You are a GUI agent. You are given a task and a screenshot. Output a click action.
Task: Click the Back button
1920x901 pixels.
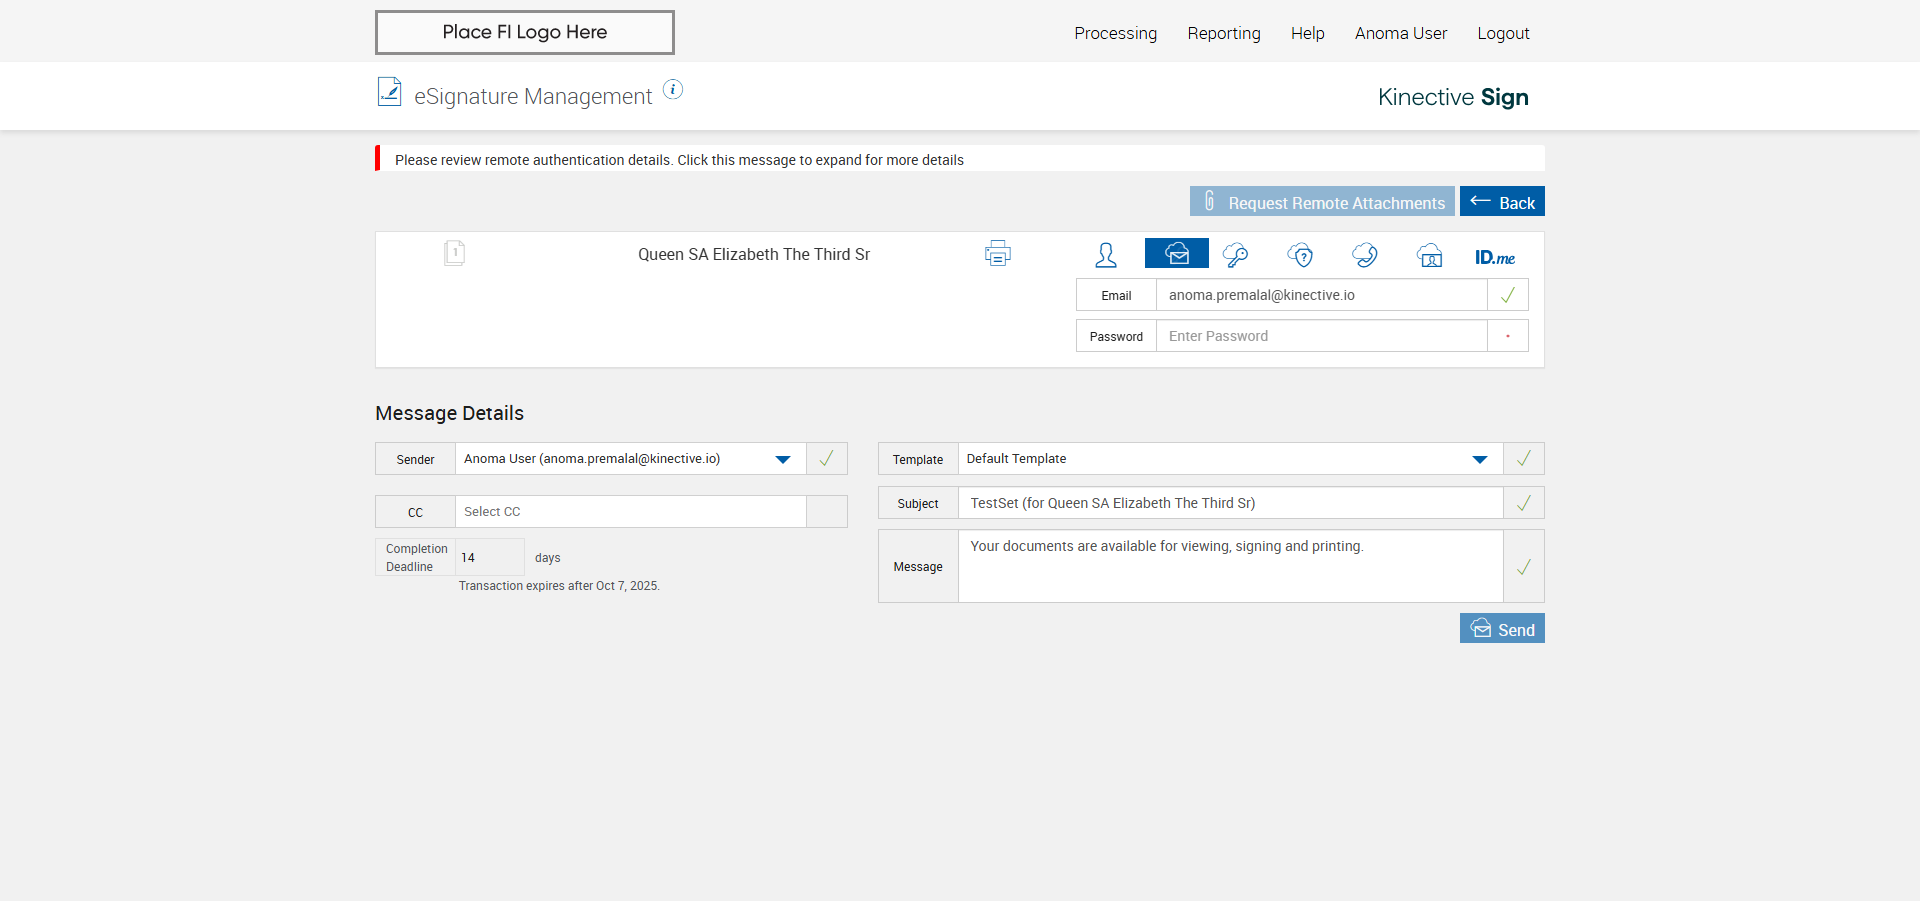point(1502,202)
